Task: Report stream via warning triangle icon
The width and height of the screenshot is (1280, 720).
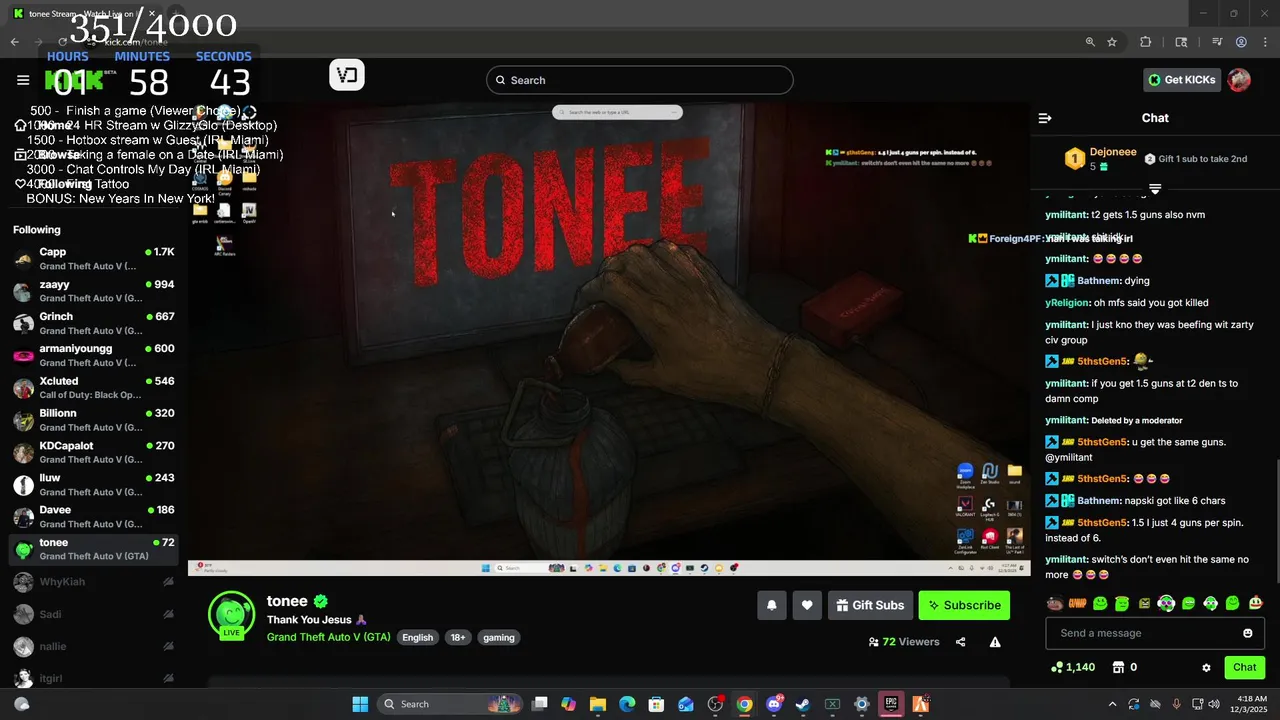Action: (995, 642)
